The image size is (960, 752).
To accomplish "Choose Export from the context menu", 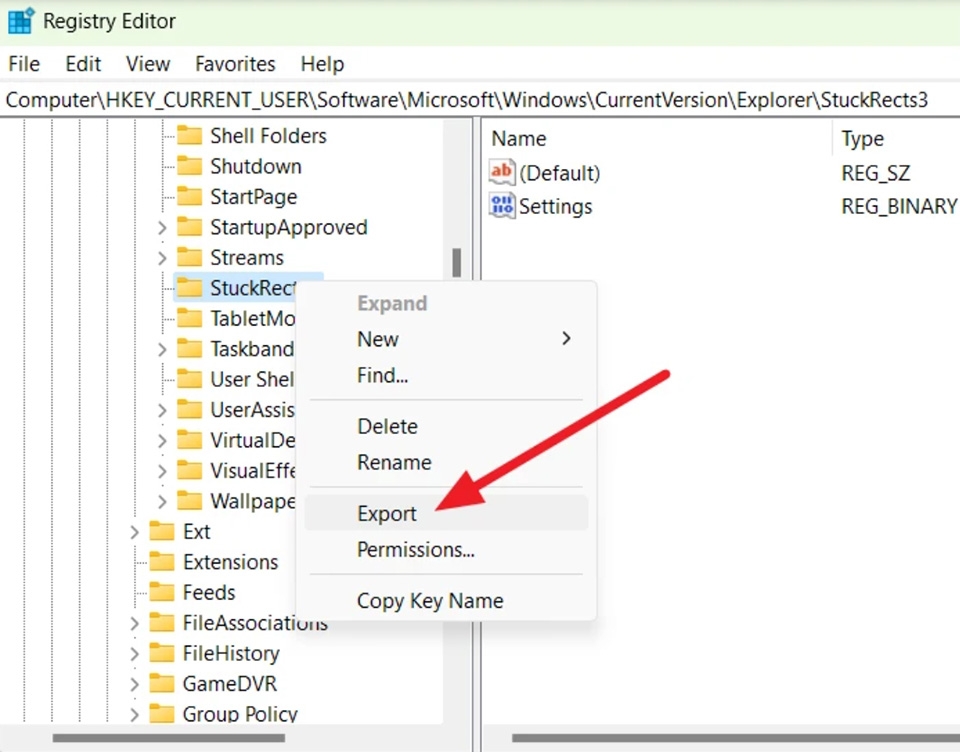I will (387, 514).
